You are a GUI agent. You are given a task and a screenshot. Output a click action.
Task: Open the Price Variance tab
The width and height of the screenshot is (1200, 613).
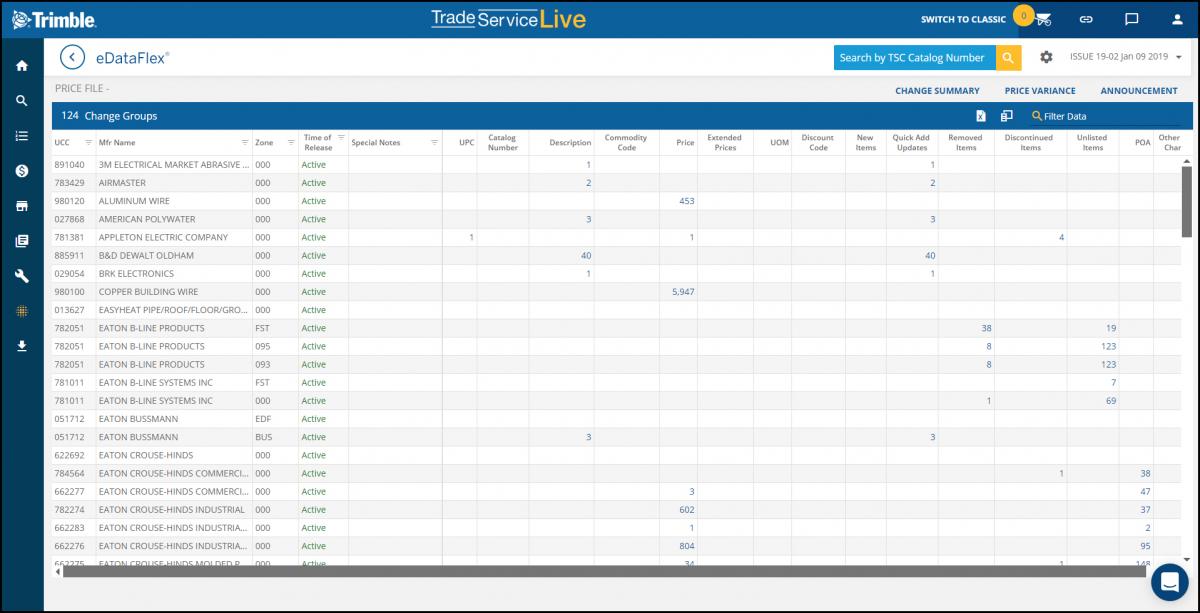click(x=1040, y=91)
